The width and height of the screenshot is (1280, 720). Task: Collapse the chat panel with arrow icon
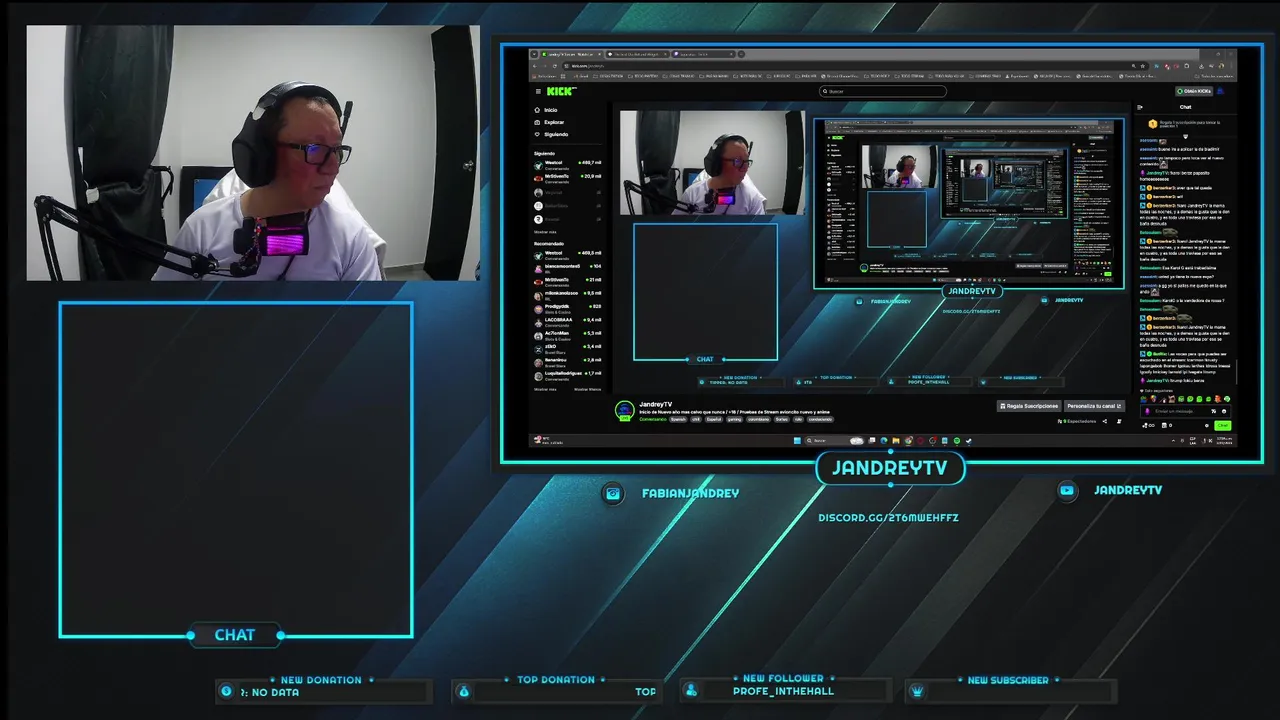coord(1140,107)
